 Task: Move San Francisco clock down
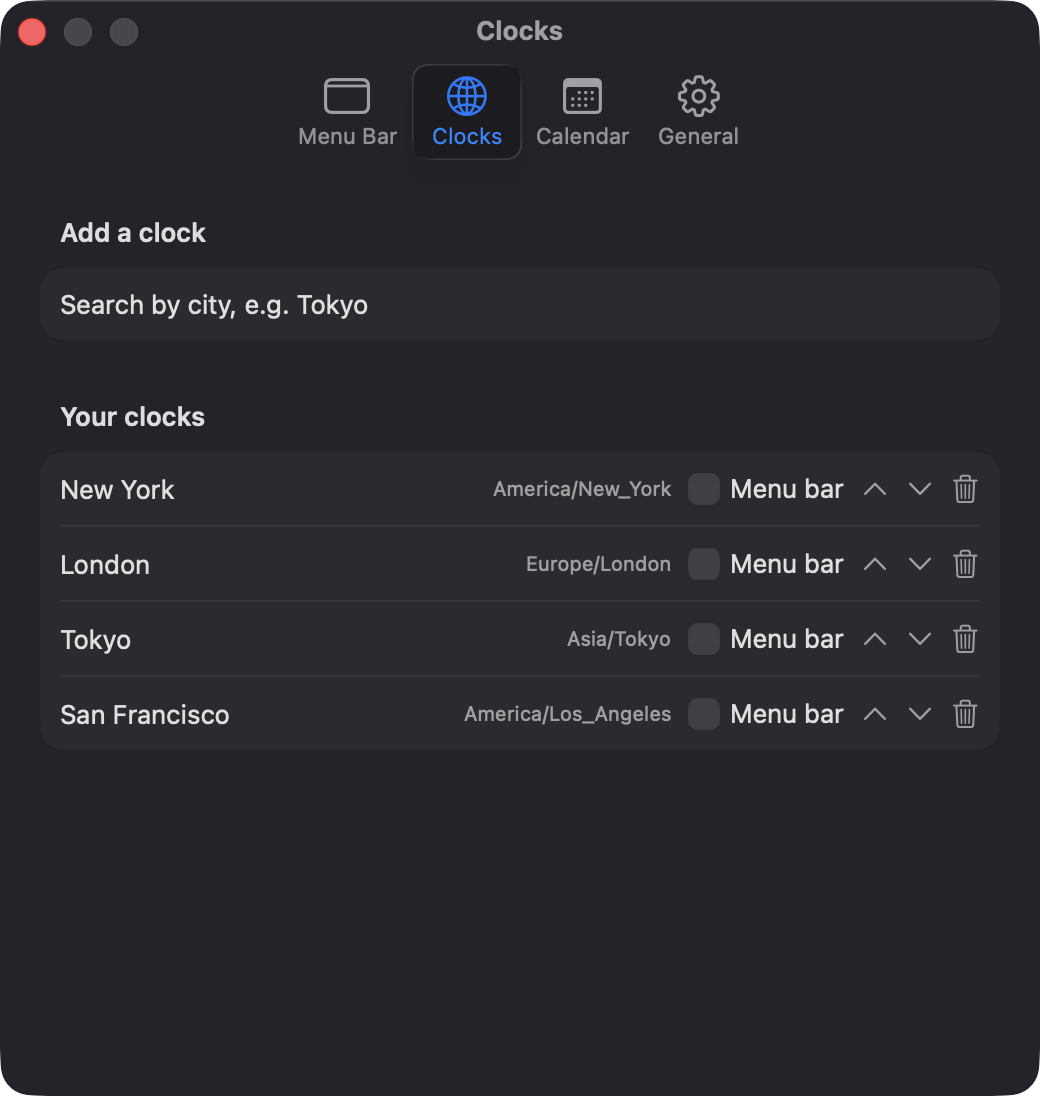[x=920, y=714]
